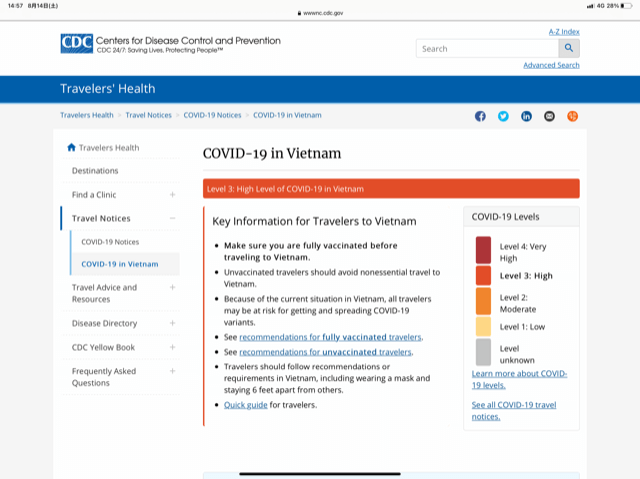Viewport: 640px width, 479px height.
Task: Share page on Twitter
Action: 503,116
